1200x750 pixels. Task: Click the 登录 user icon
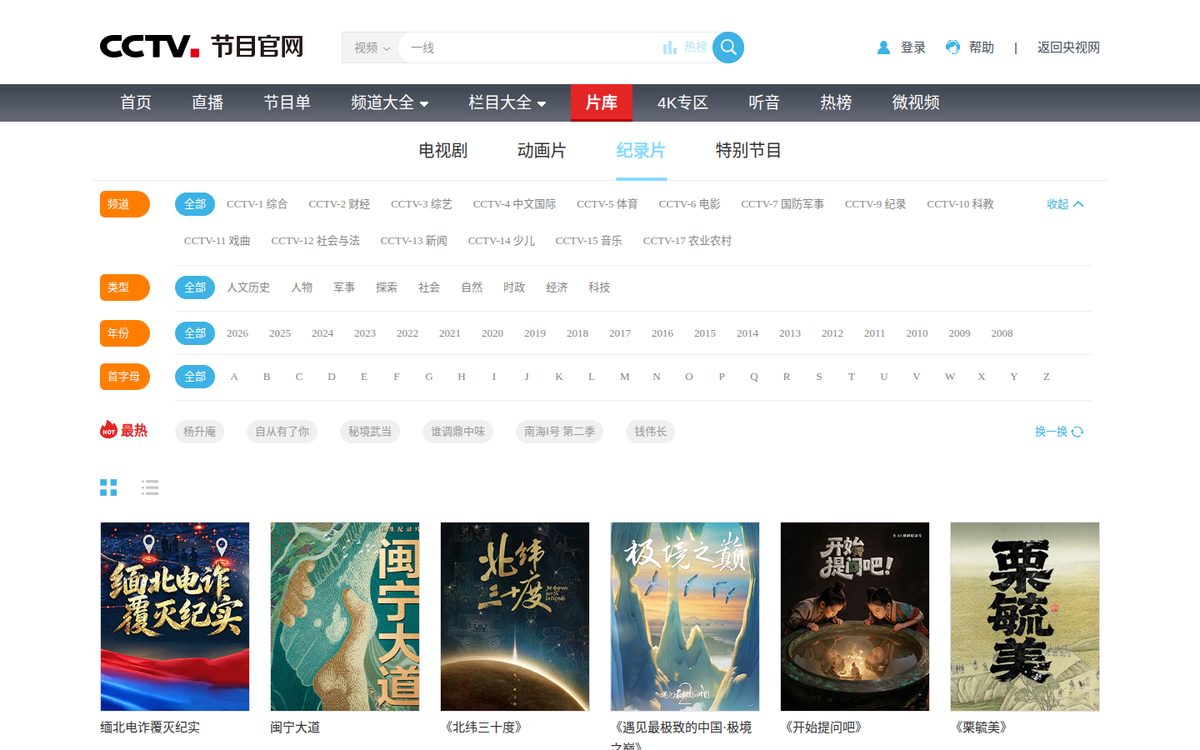(x=883, y=47)
